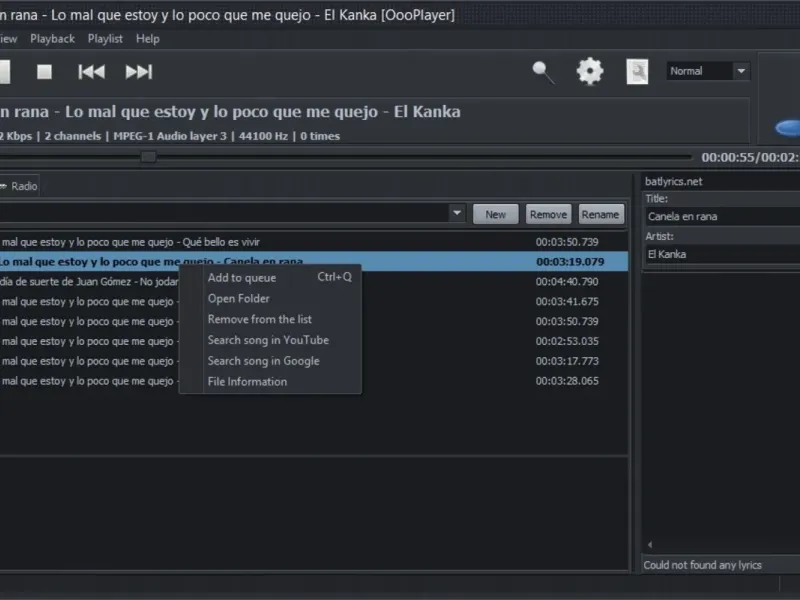Skip to the previous track

91,72
